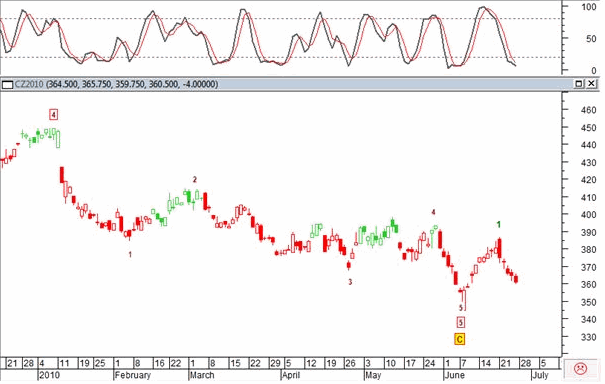Click the 400 price axis label
The width and height of the screenshot is (605, 384).
(x=588, y=215)
